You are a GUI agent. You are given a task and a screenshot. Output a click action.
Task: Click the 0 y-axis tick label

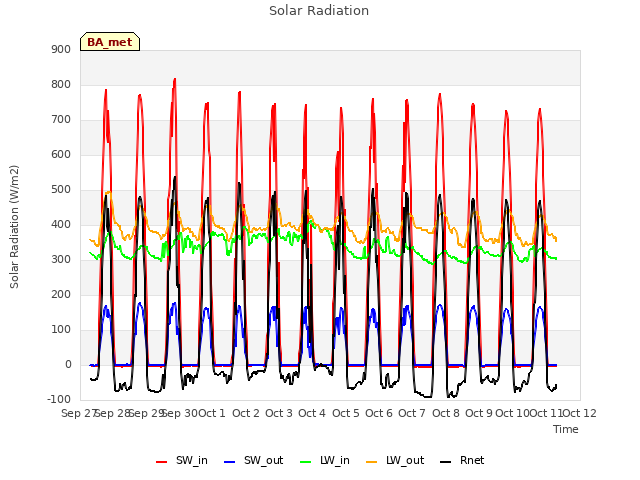pos(68,365)
